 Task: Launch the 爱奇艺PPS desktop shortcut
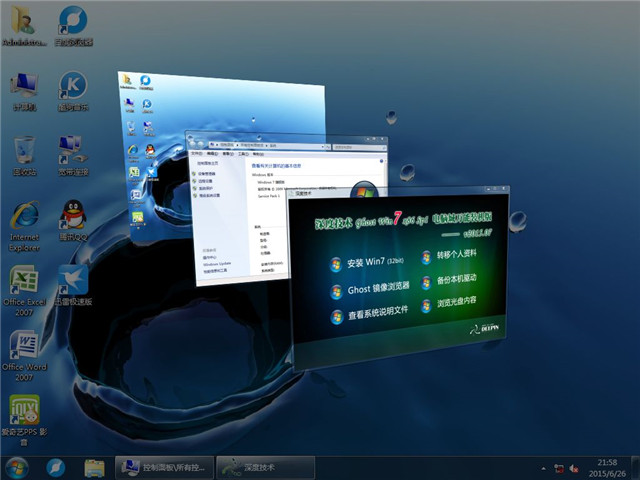(x=24, y=412)
